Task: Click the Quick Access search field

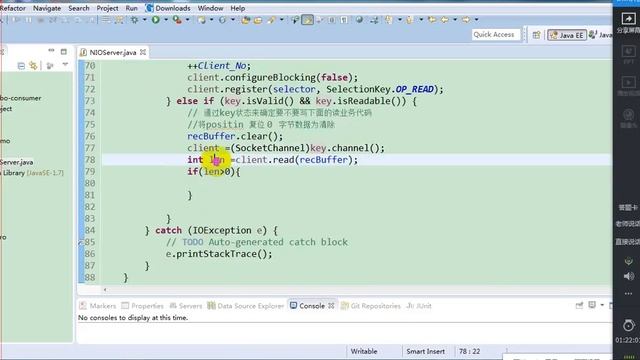Action: coord(496,35)
